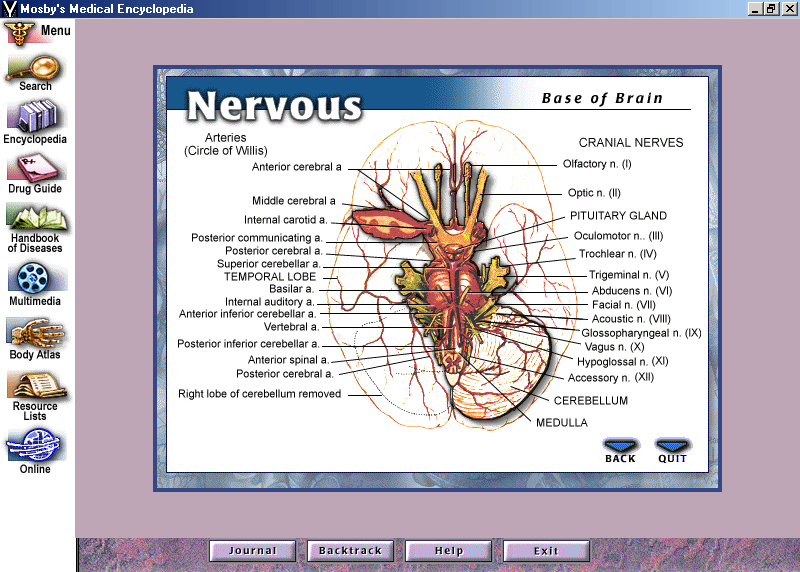Click the CEREBELLUM label
Viewport: 800px width, 572px height.
(591, 401)
